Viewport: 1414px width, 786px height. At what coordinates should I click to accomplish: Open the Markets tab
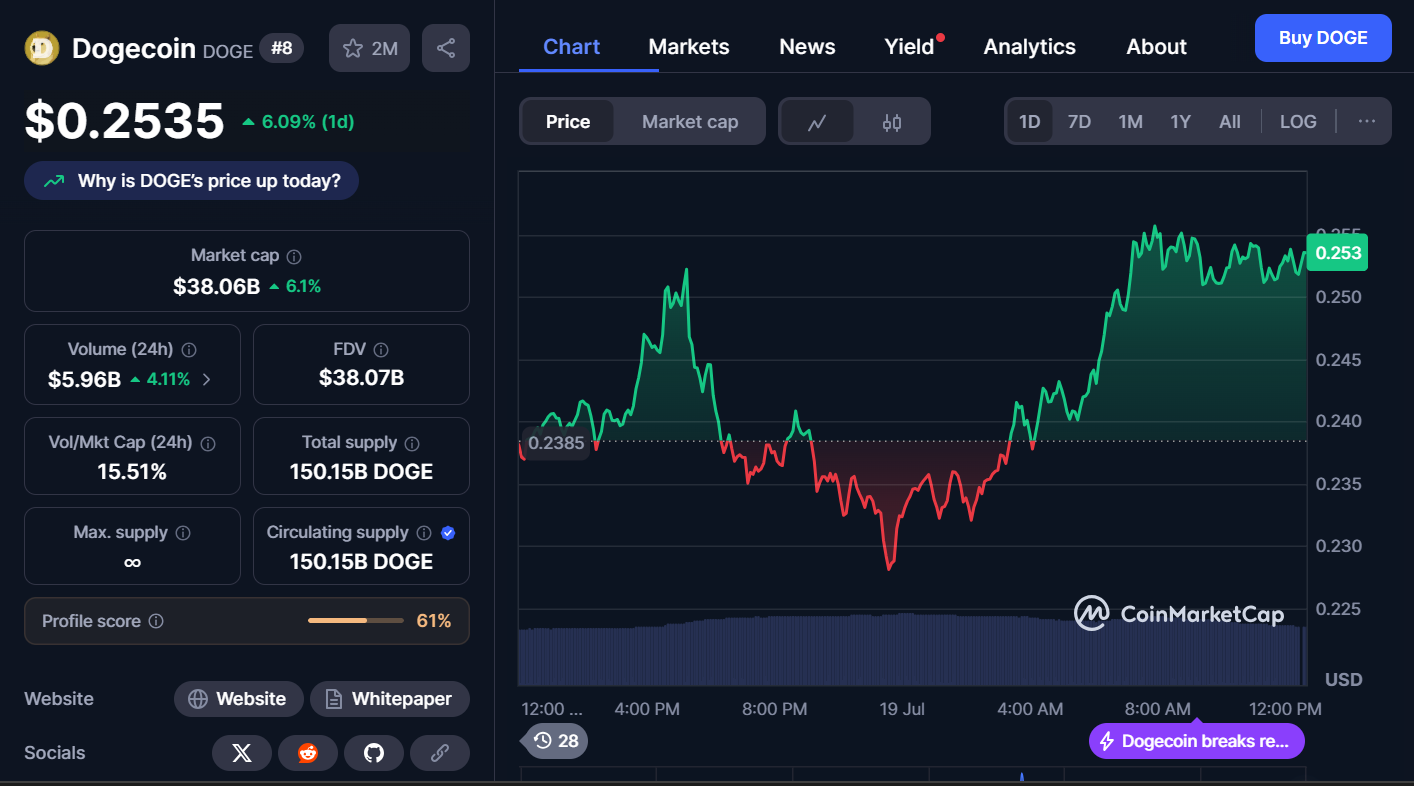point(689,47)
